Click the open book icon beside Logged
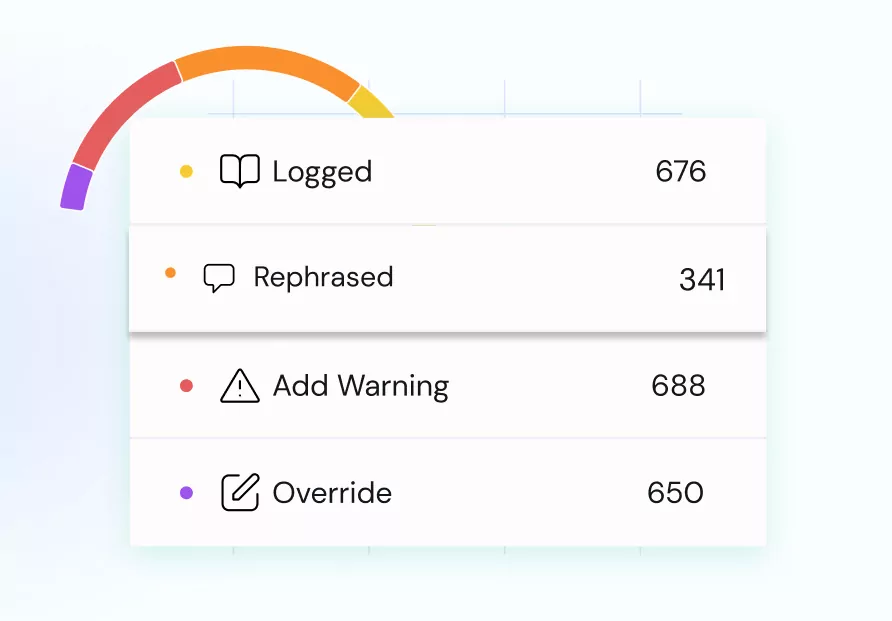The height and width of the screenshot is (621, 892). (x=240, y=171)
